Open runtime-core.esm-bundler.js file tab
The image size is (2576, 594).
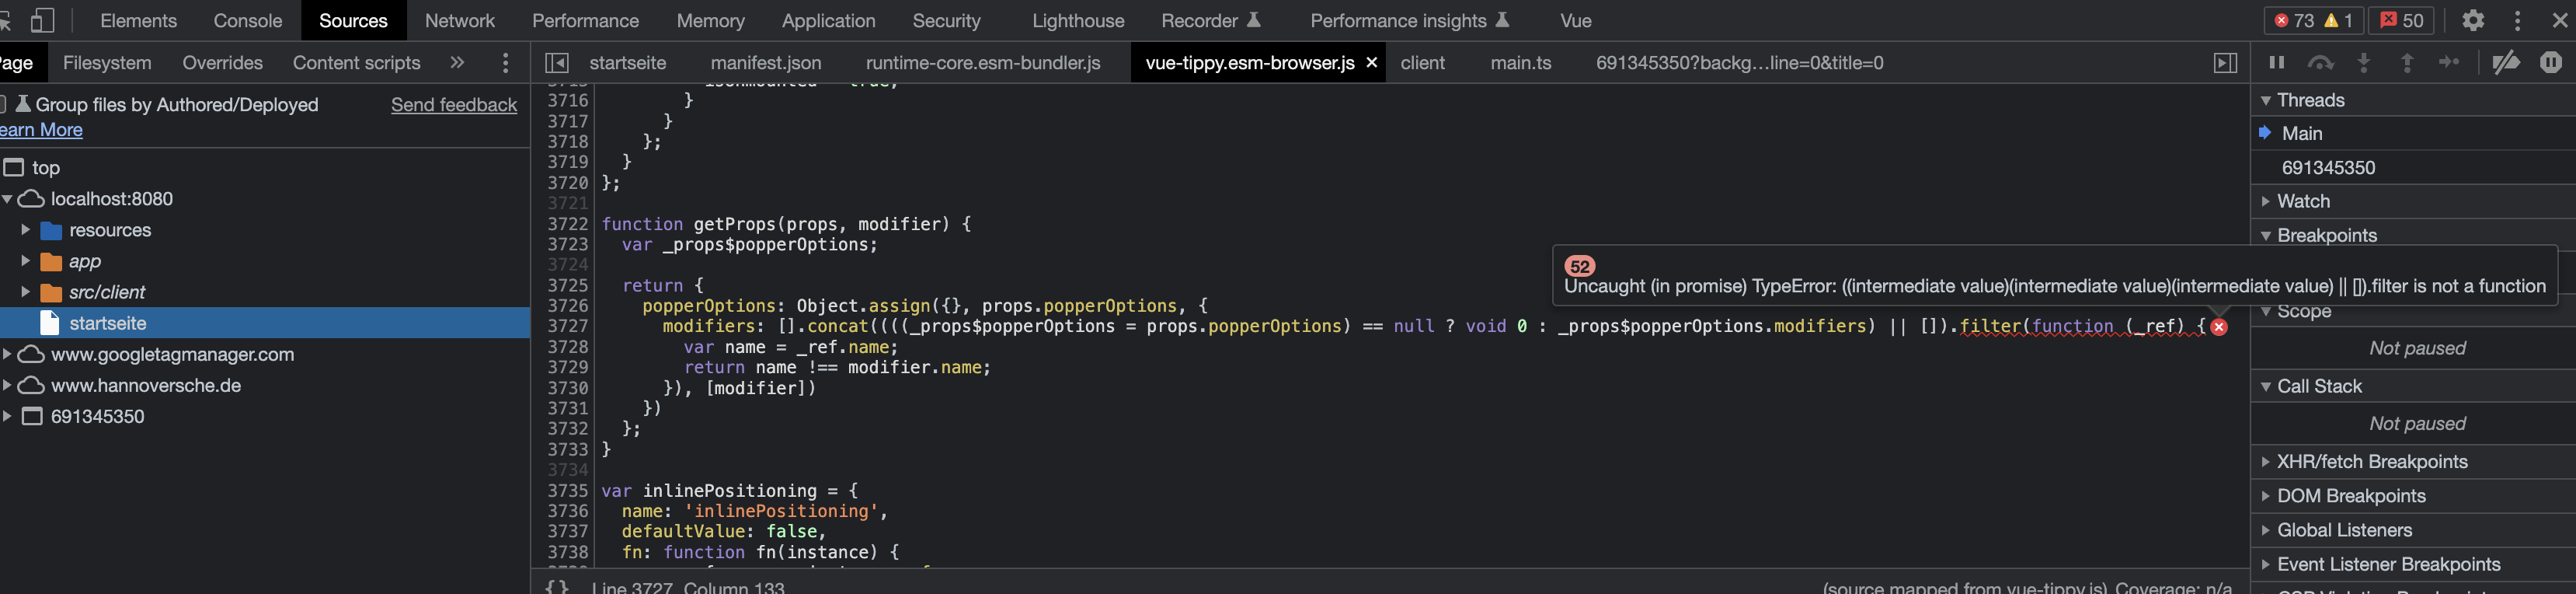tap(983, 62)
